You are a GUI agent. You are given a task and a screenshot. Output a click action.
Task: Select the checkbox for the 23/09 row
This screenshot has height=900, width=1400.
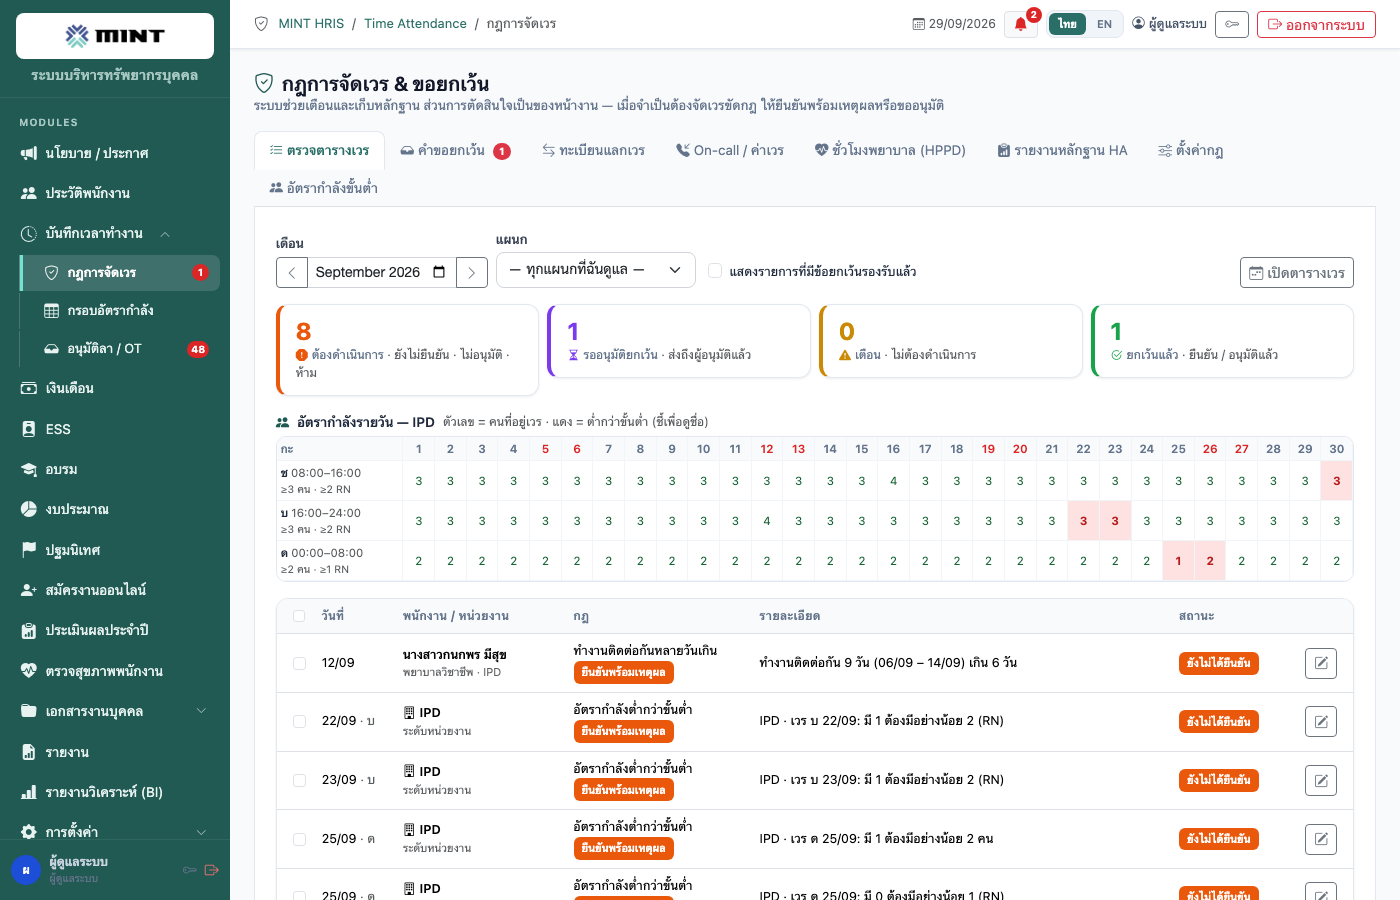pos(299,780)
